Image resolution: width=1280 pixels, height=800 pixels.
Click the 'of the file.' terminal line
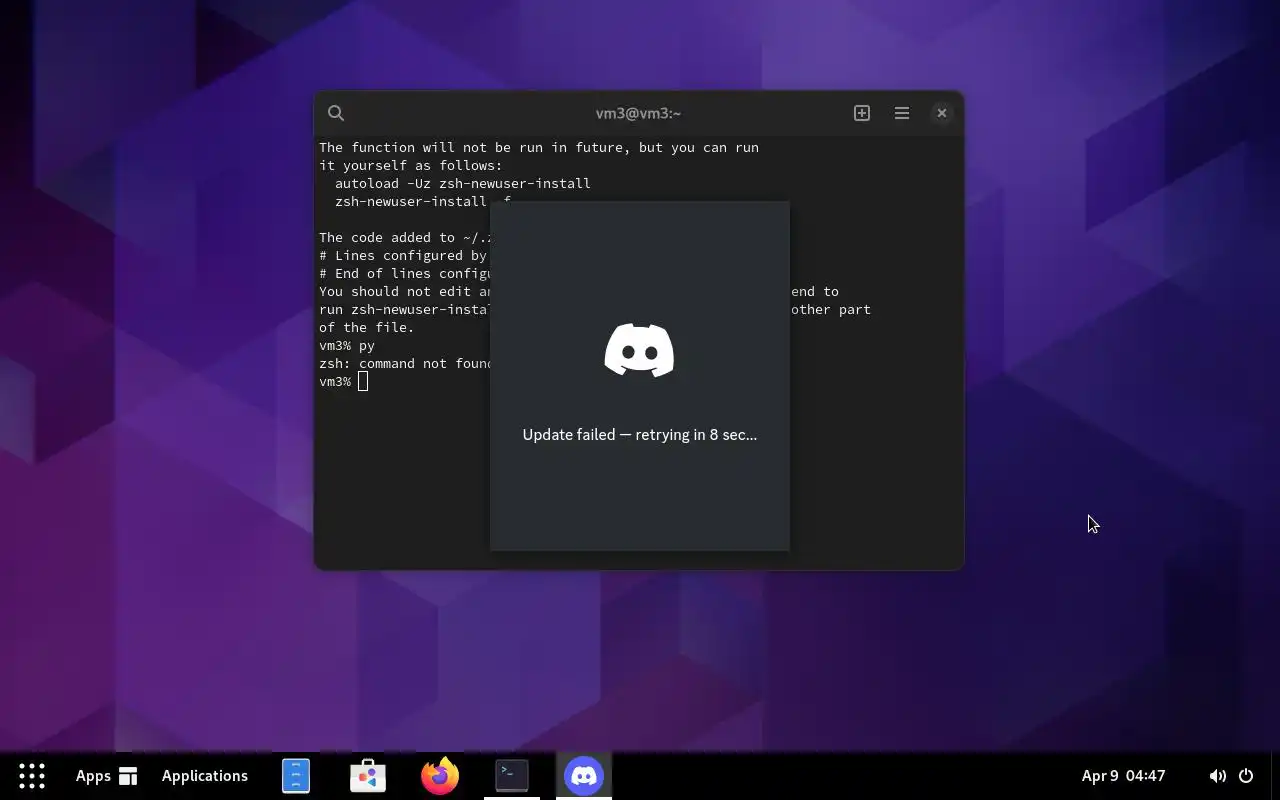coord(367,327)
